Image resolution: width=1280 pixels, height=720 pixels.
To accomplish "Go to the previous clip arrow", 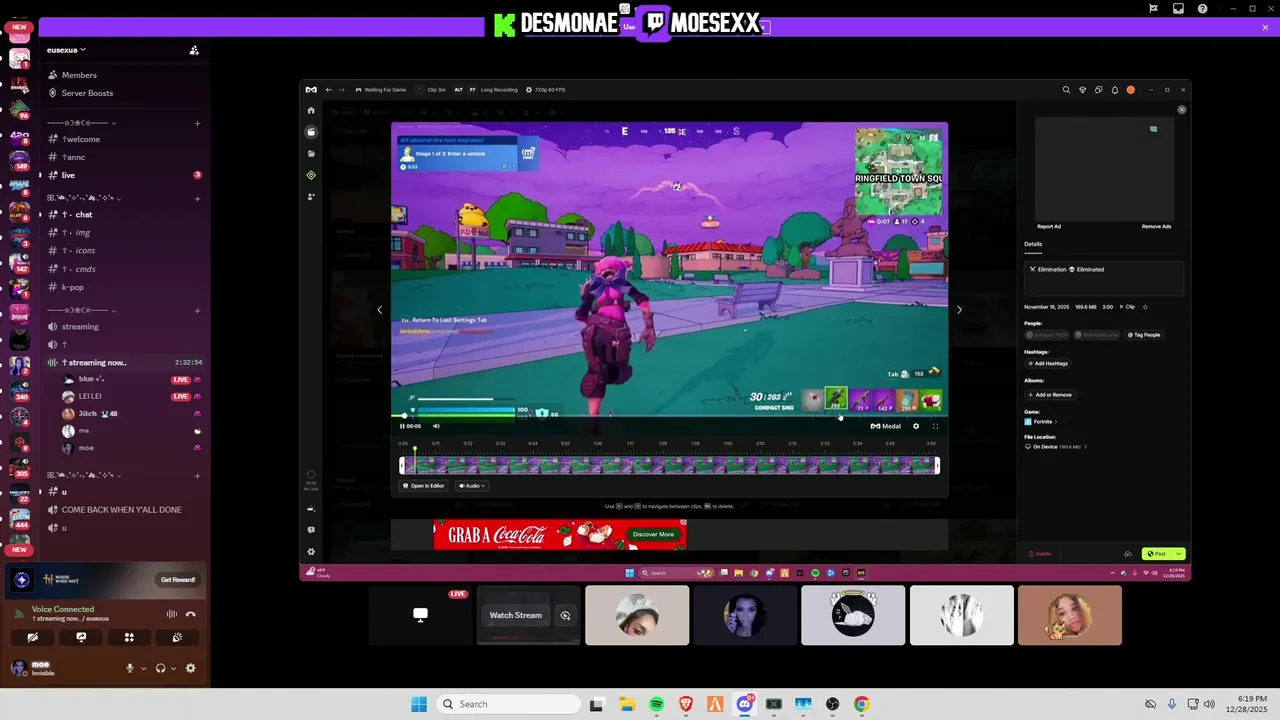I will (x=379, y=309).
